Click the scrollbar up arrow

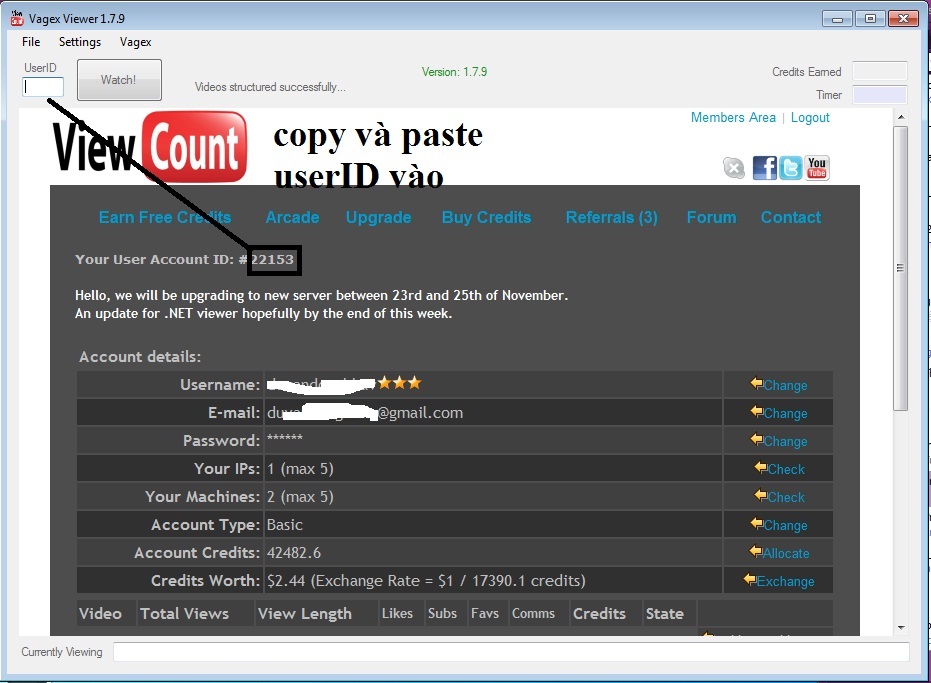901,117
